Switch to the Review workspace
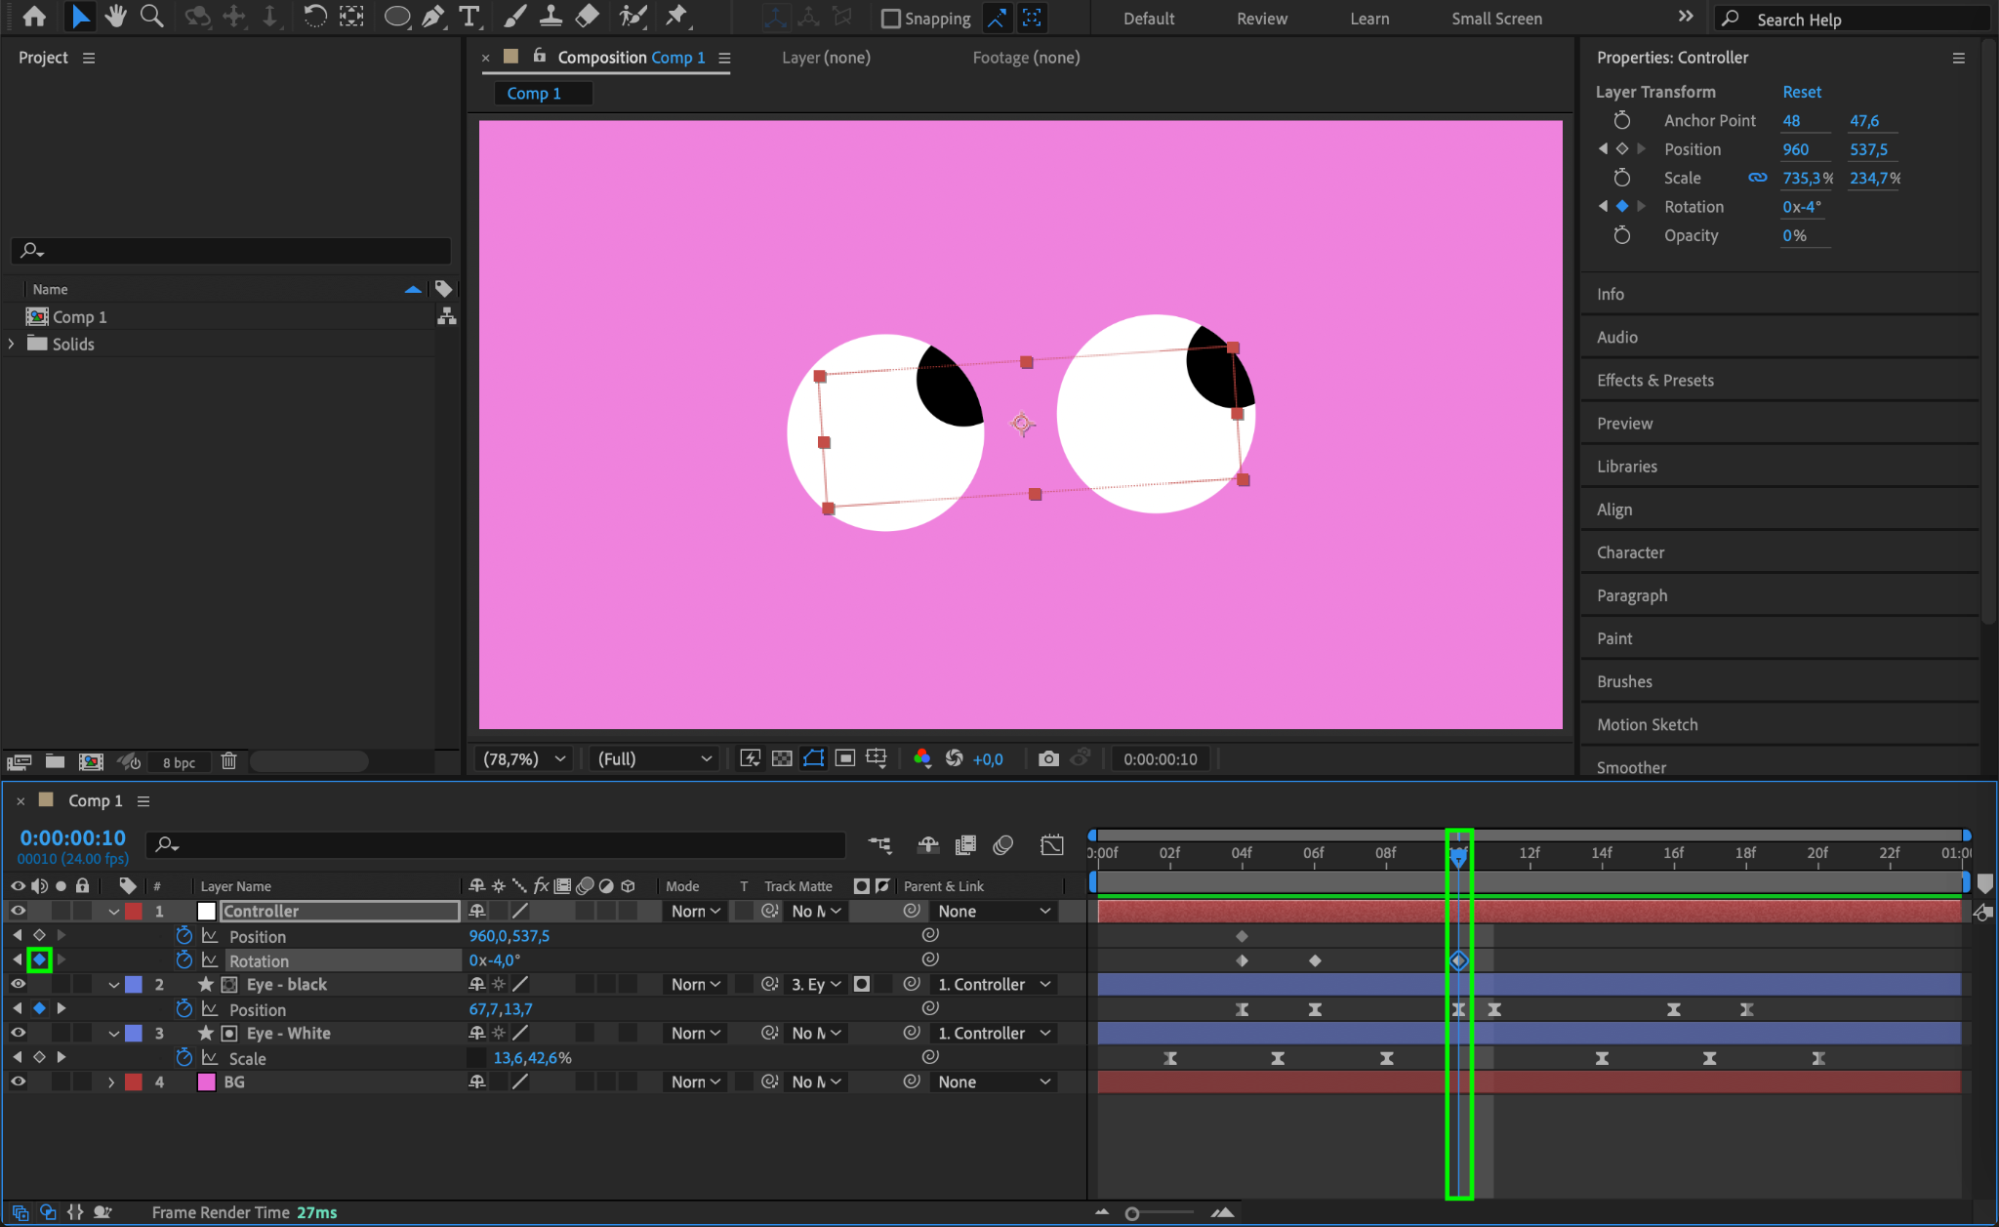Viewport: 1999px width, 1227px height. coord(1261,18)
